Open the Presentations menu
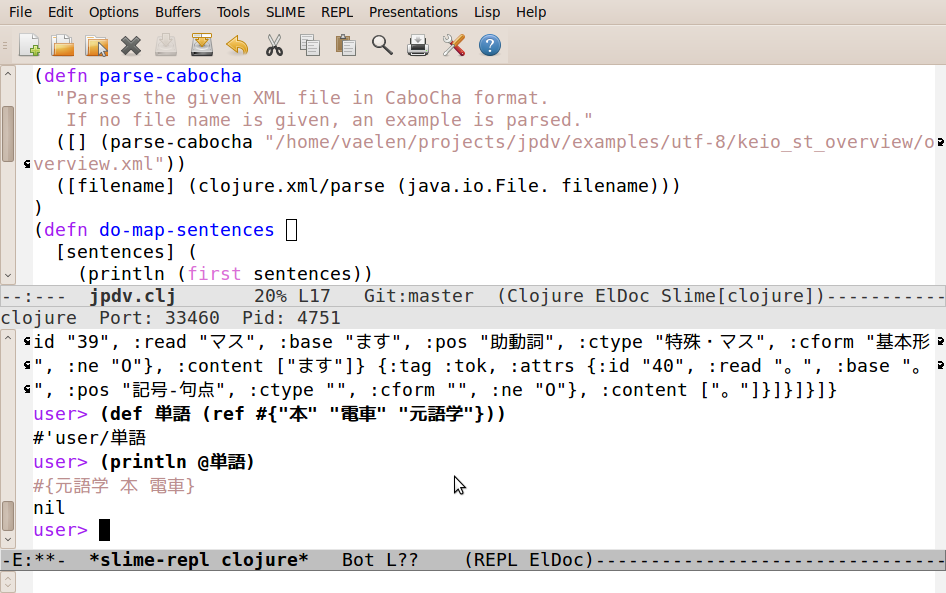The height and width of the screenshot is (593, 946). (413, 12)
